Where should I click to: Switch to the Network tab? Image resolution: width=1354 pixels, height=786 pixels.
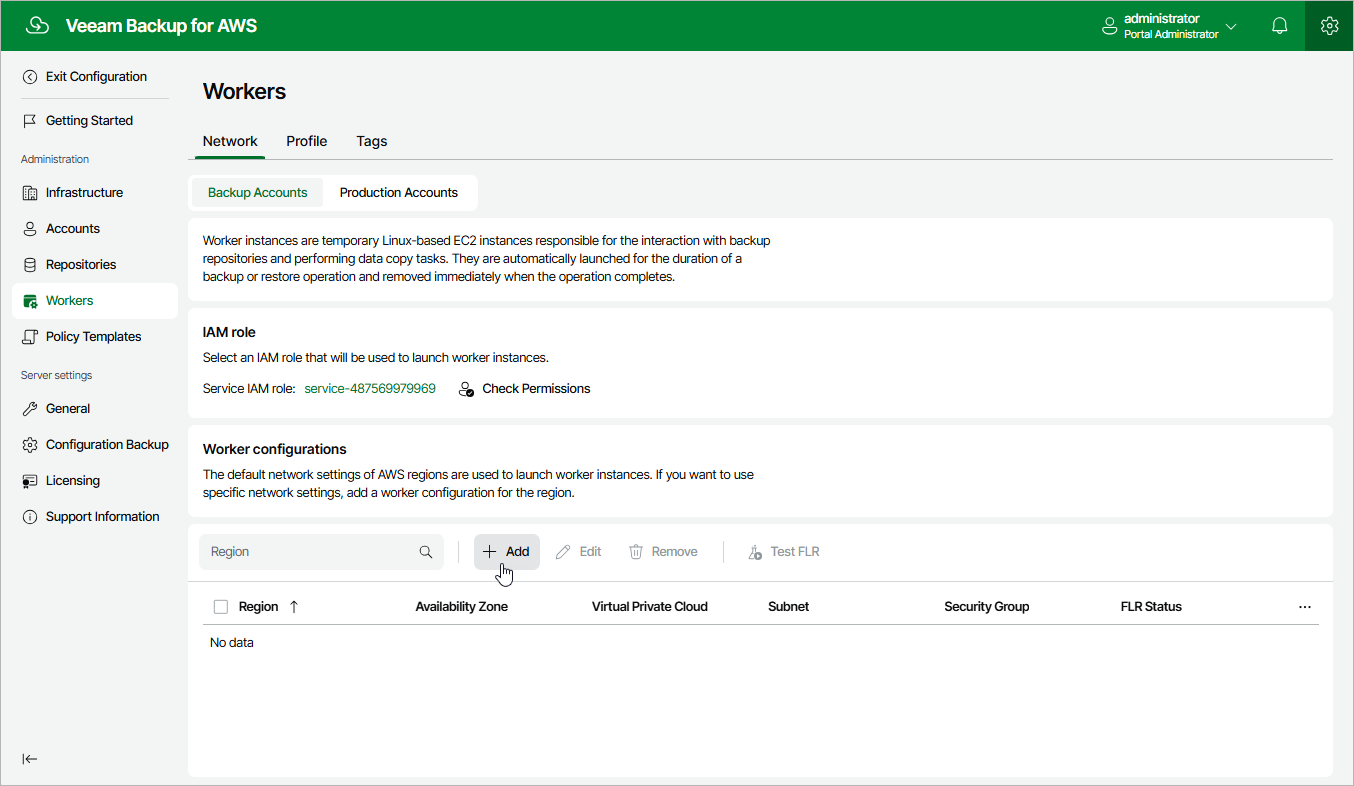coord(230,141)
